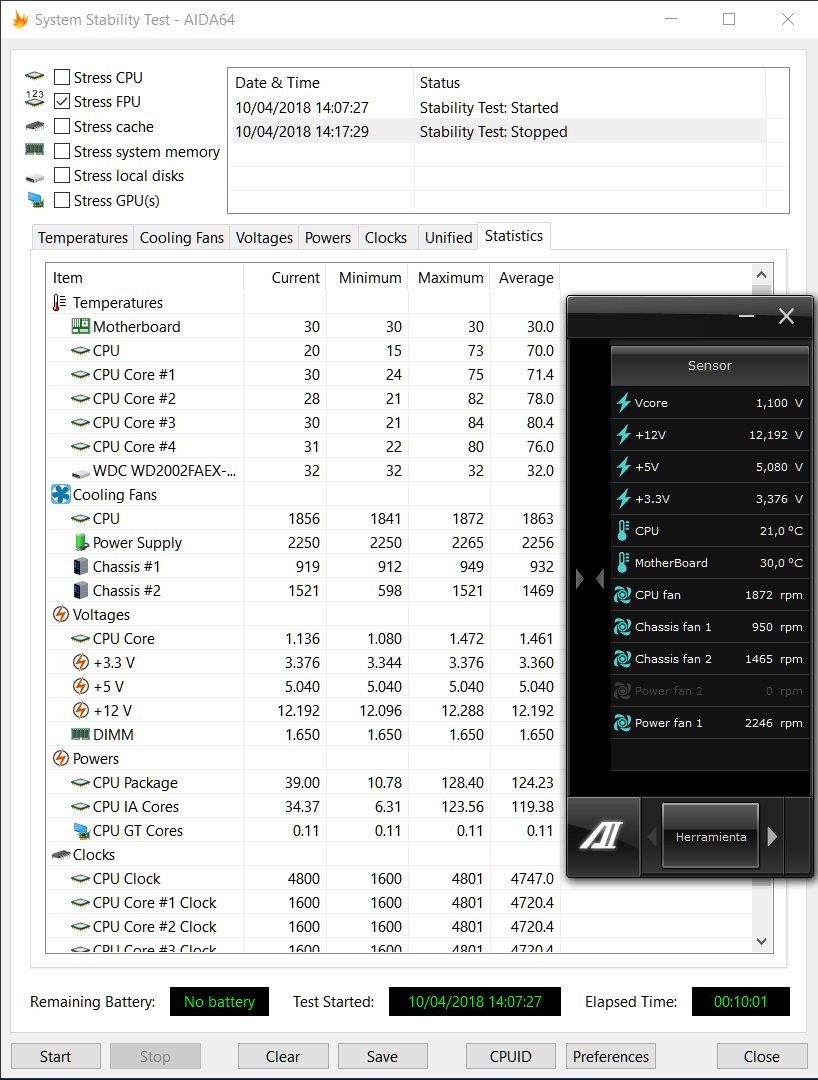
Task: Click the ASUS AI Suite logo icon
Action: pyautogui.click(x=600, y=836)
